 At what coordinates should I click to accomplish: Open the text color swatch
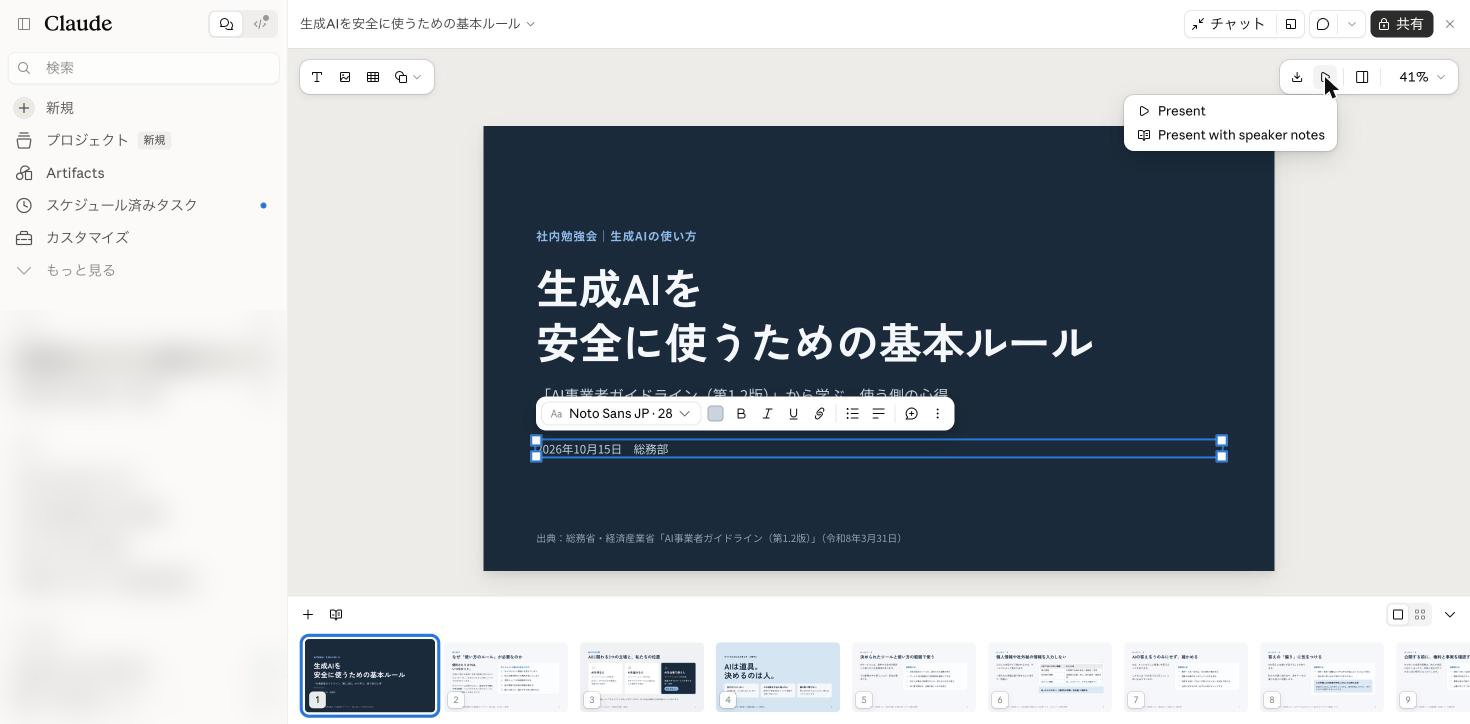[x=715, y=414]
